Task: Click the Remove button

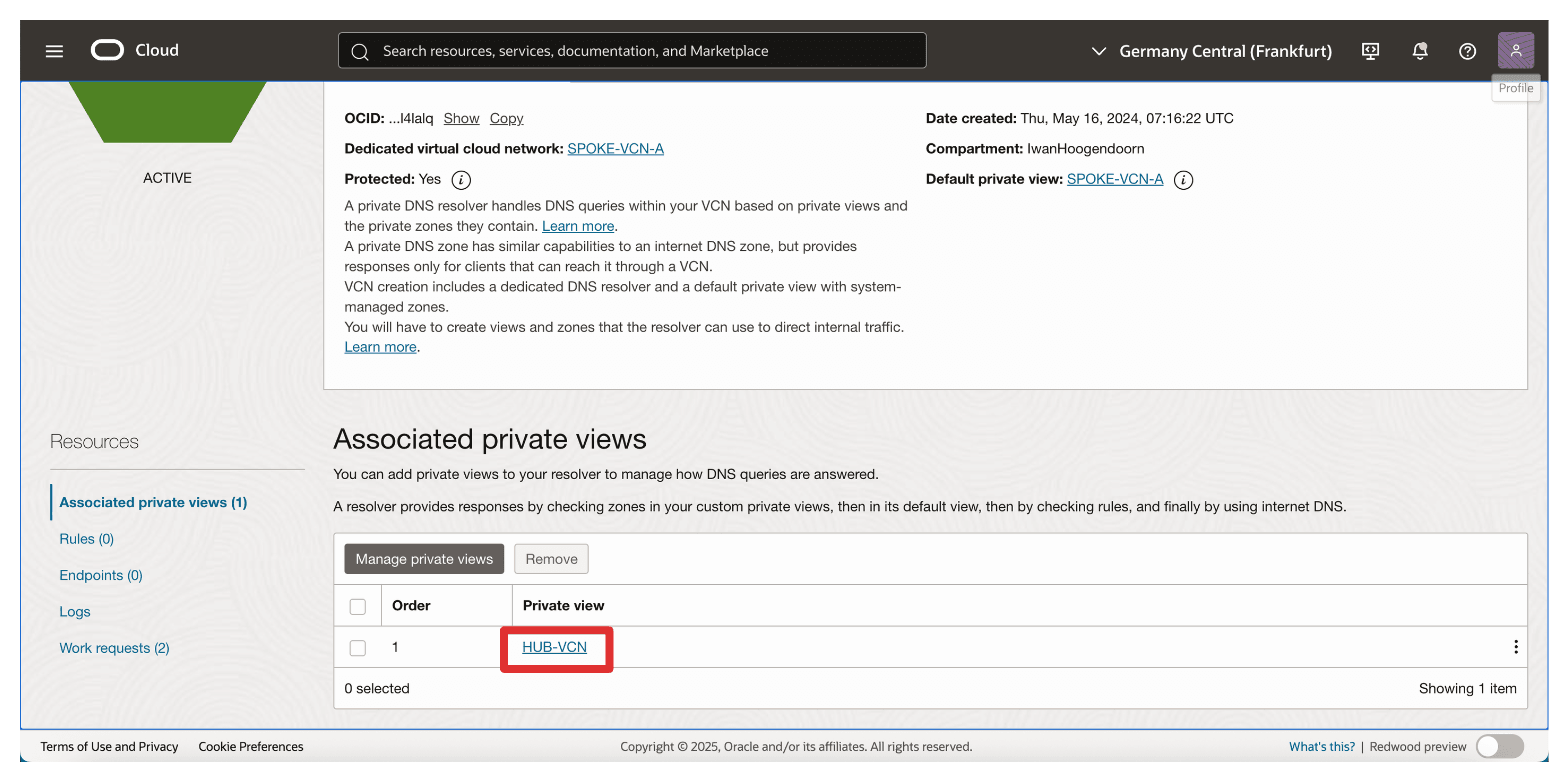Action: [551, 559]
